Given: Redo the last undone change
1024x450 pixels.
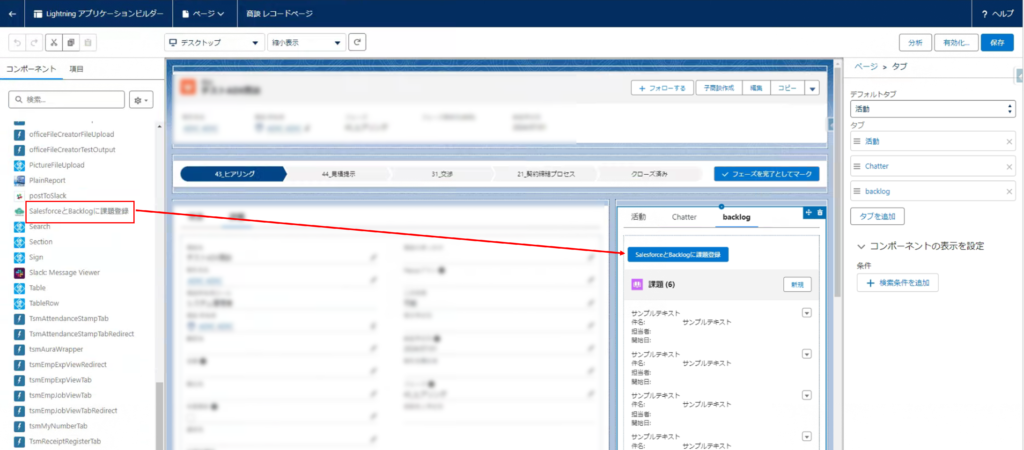Looking at the screenshot, I should point(35,42).
